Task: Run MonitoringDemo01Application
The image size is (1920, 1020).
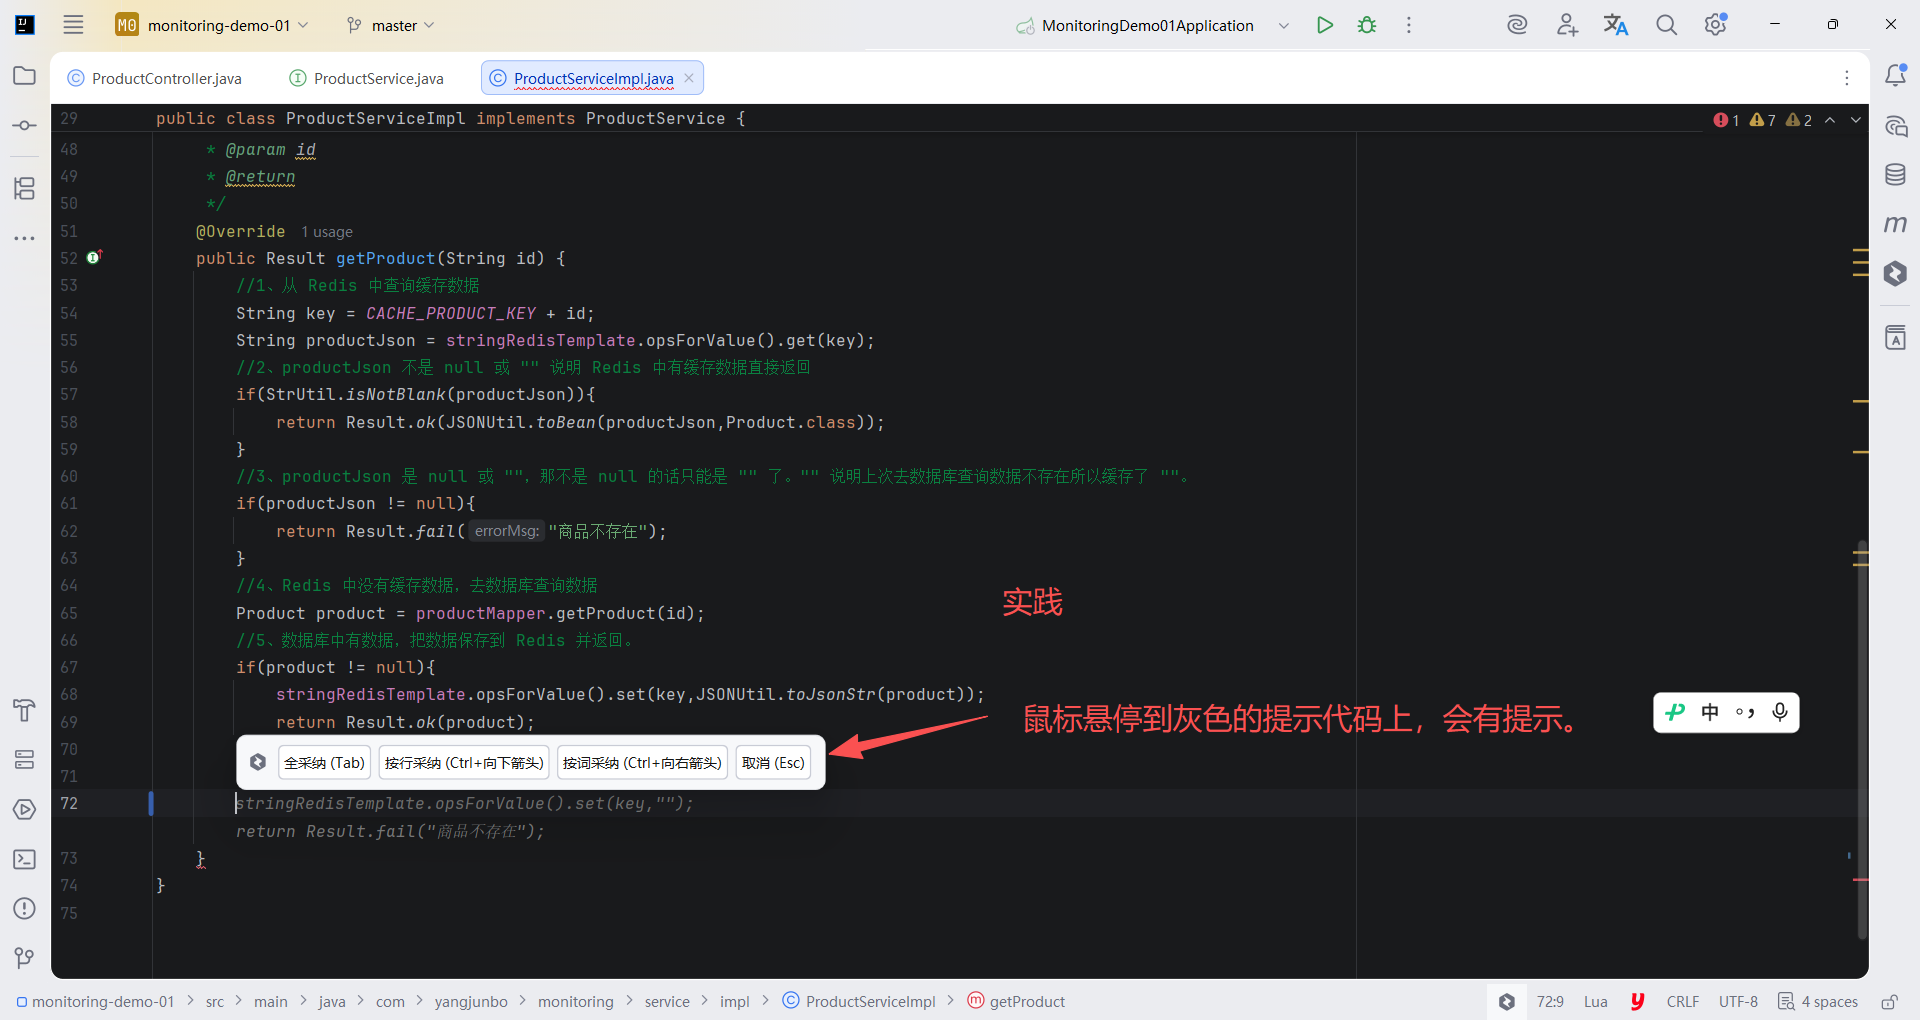Action: [1325, 25]
